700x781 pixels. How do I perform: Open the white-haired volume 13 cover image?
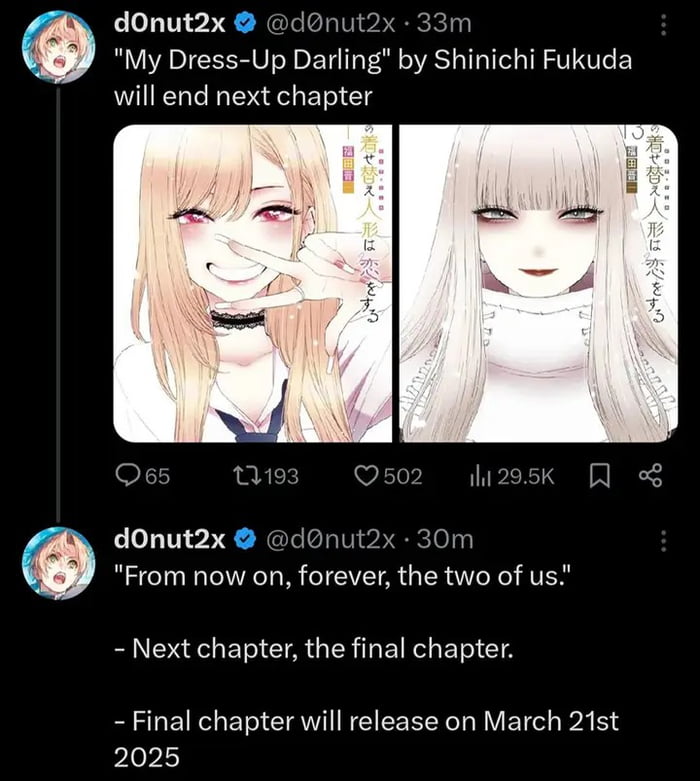pyautogui.click(x=539, y=283)
